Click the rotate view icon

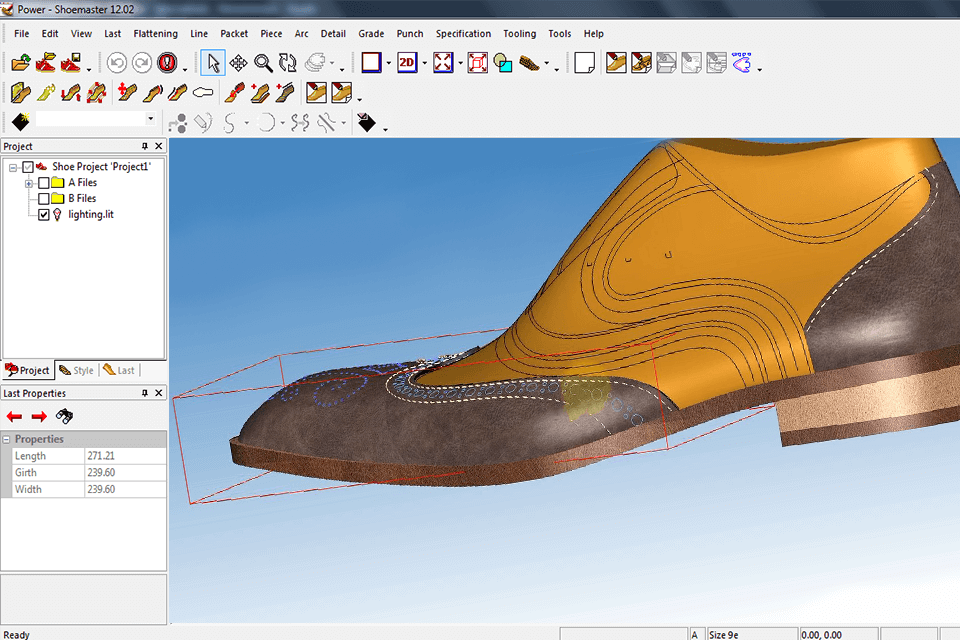pyautogui.click(x=288, y=63)
